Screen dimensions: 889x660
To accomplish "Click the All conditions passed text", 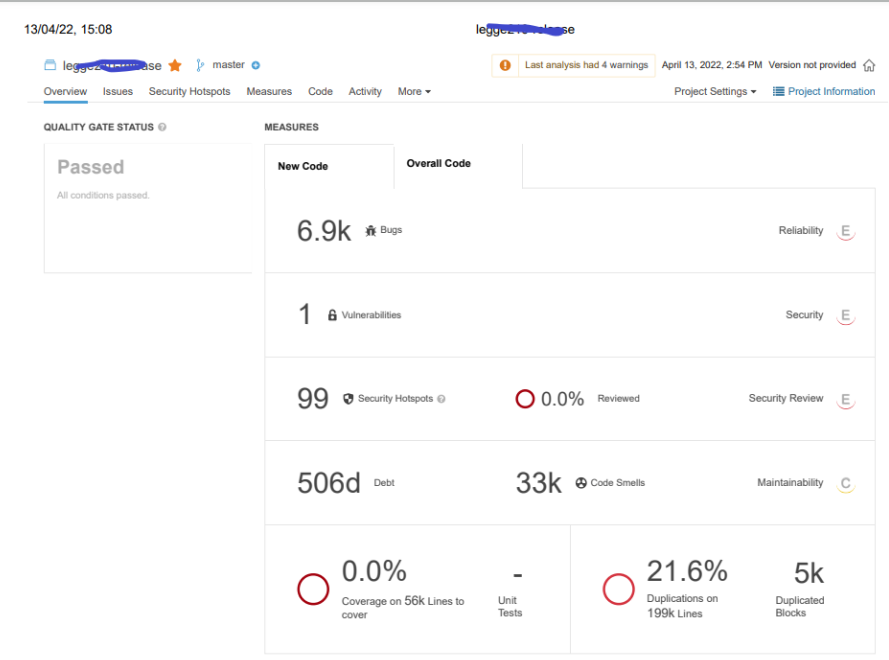I will point(103,195).
